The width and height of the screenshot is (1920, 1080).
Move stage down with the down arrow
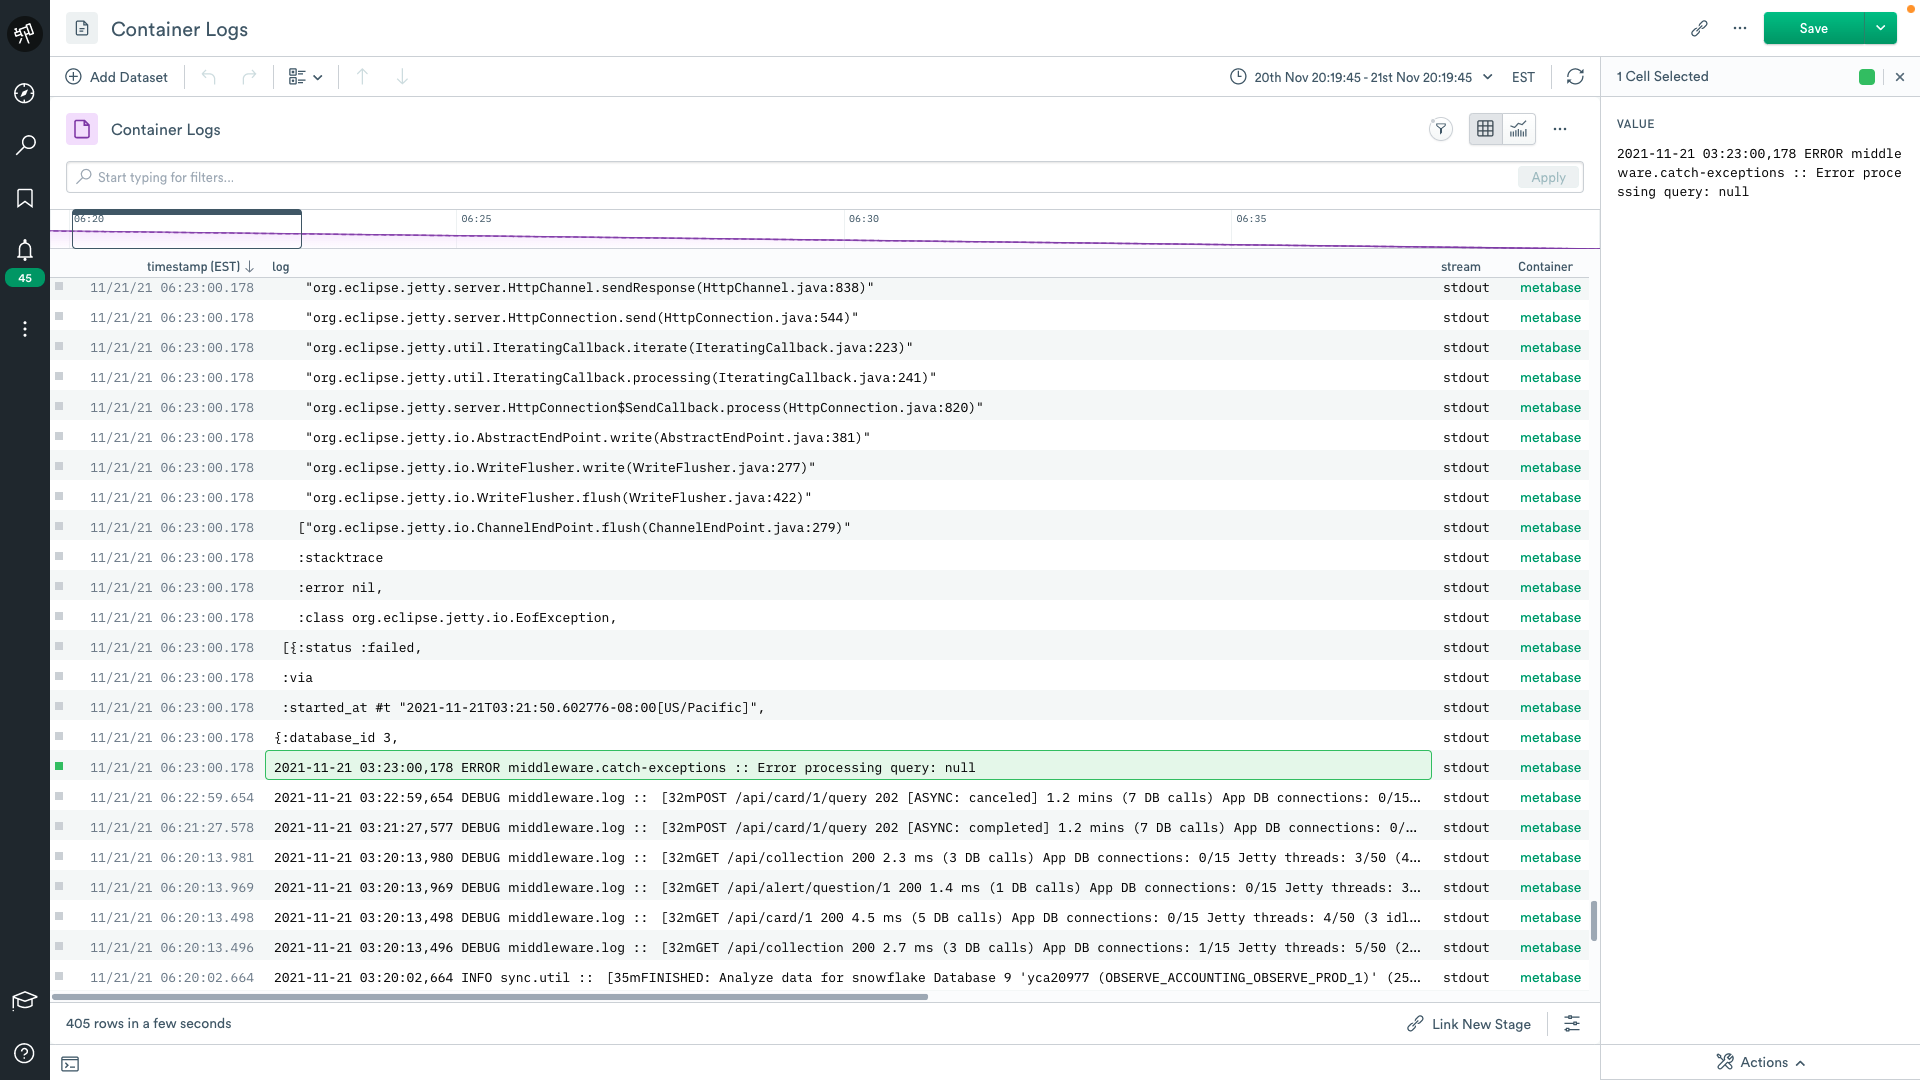point(402,77)
